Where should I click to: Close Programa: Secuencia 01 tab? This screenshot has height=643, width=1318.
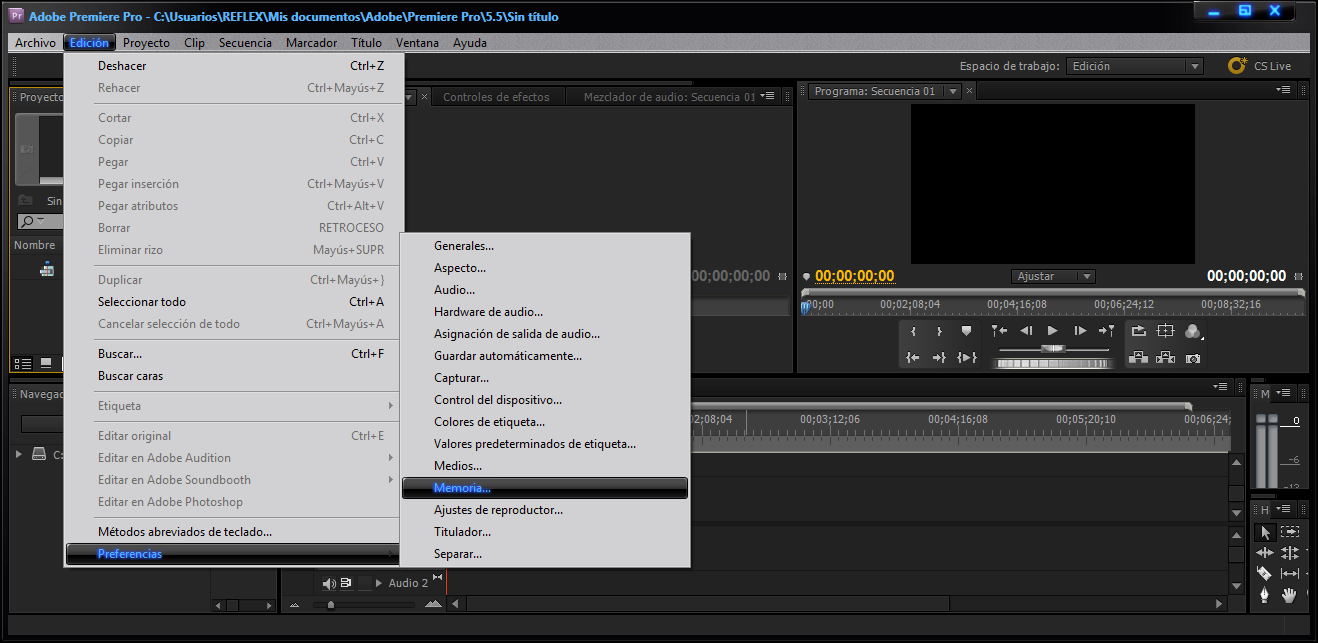tap(970, 91)
